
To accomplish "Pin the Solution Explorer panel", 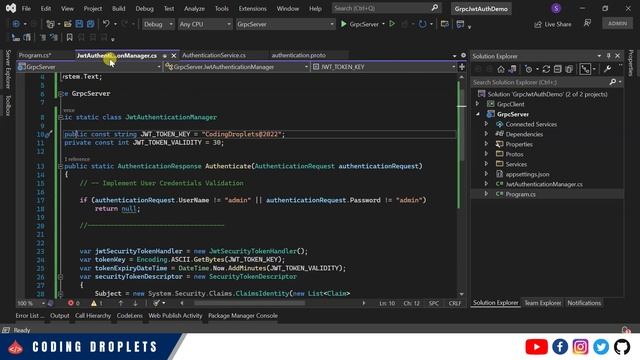I will (x=608, y=56).
